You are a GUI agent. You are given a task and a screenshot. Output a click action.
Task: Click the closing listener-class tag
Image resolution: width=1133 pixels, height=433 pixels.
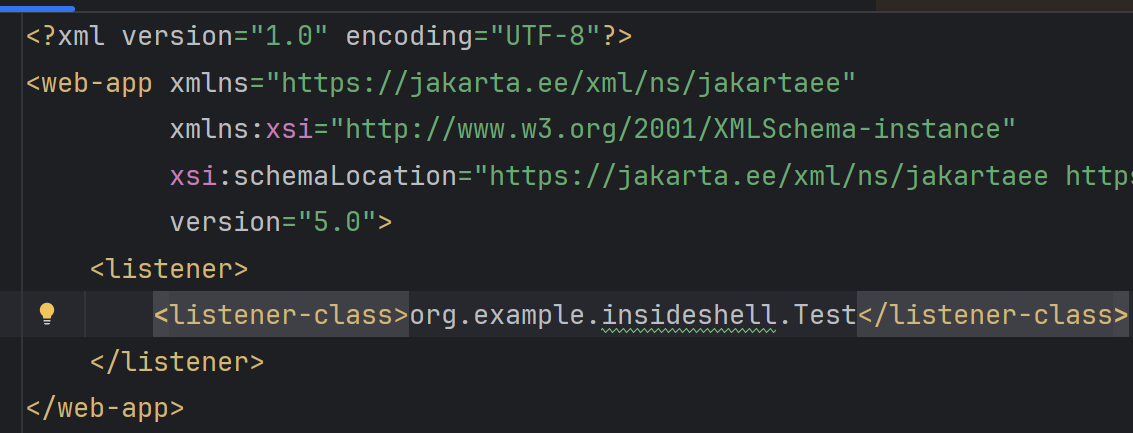(993, 315)
